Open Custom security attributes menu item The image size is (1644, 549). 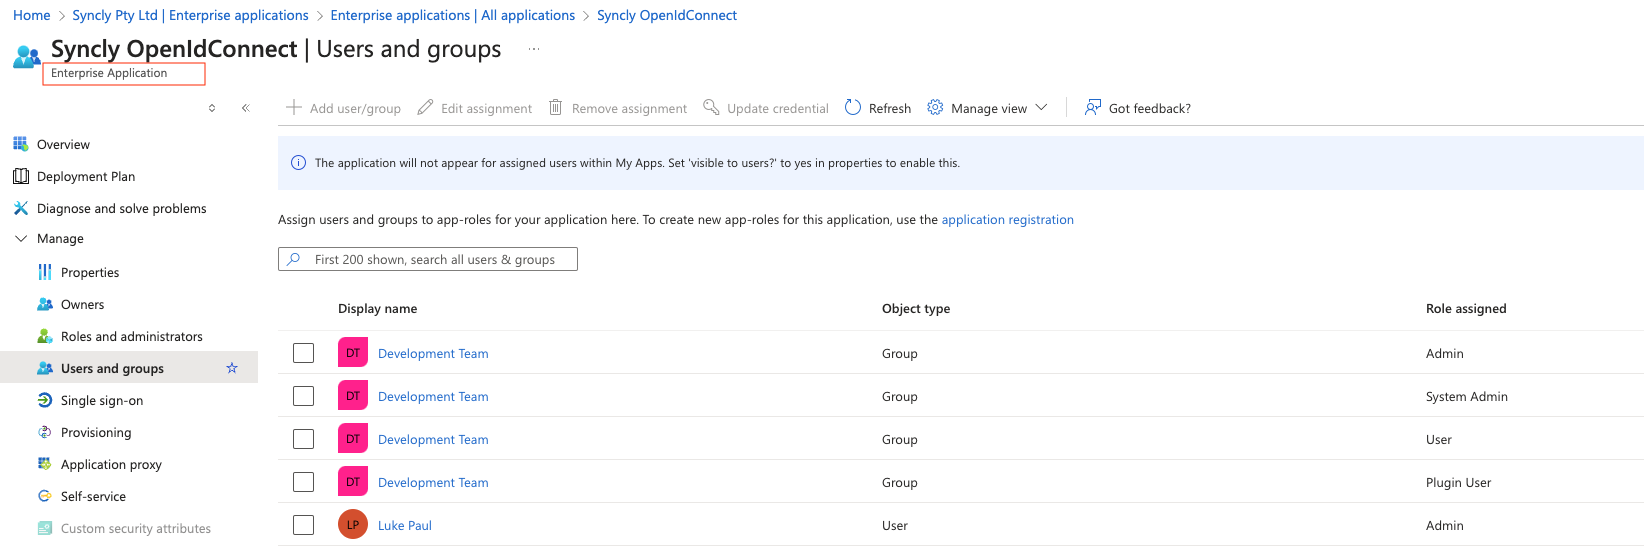tap(136, 528)
